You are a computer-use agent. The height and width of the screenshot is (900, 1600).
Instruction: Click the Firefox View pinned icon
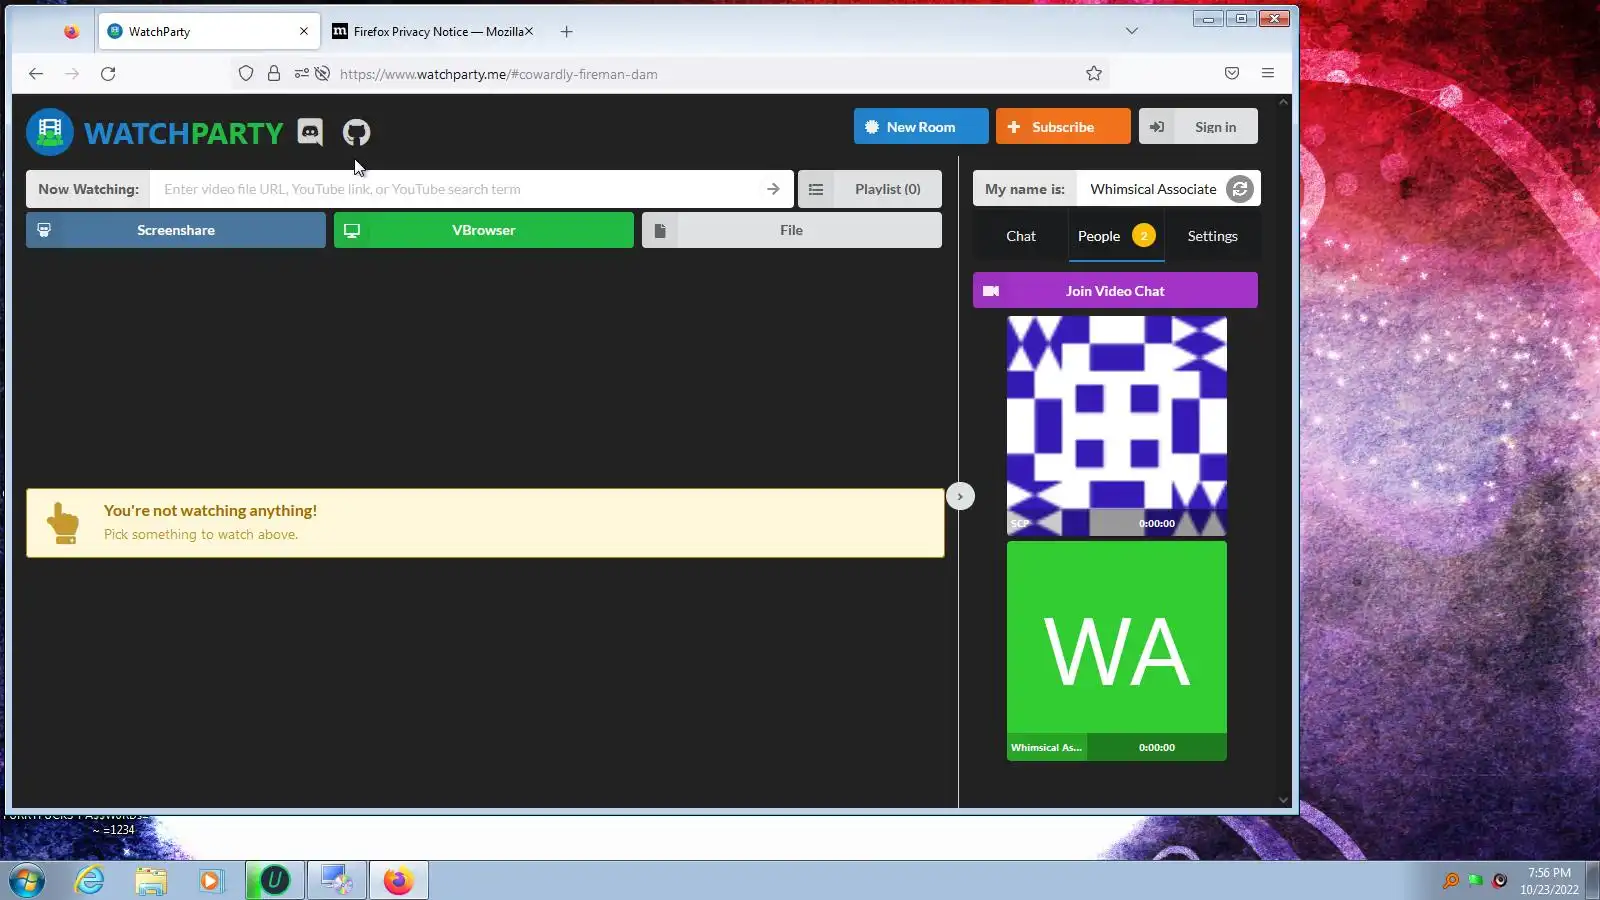[x=71, y=32]
